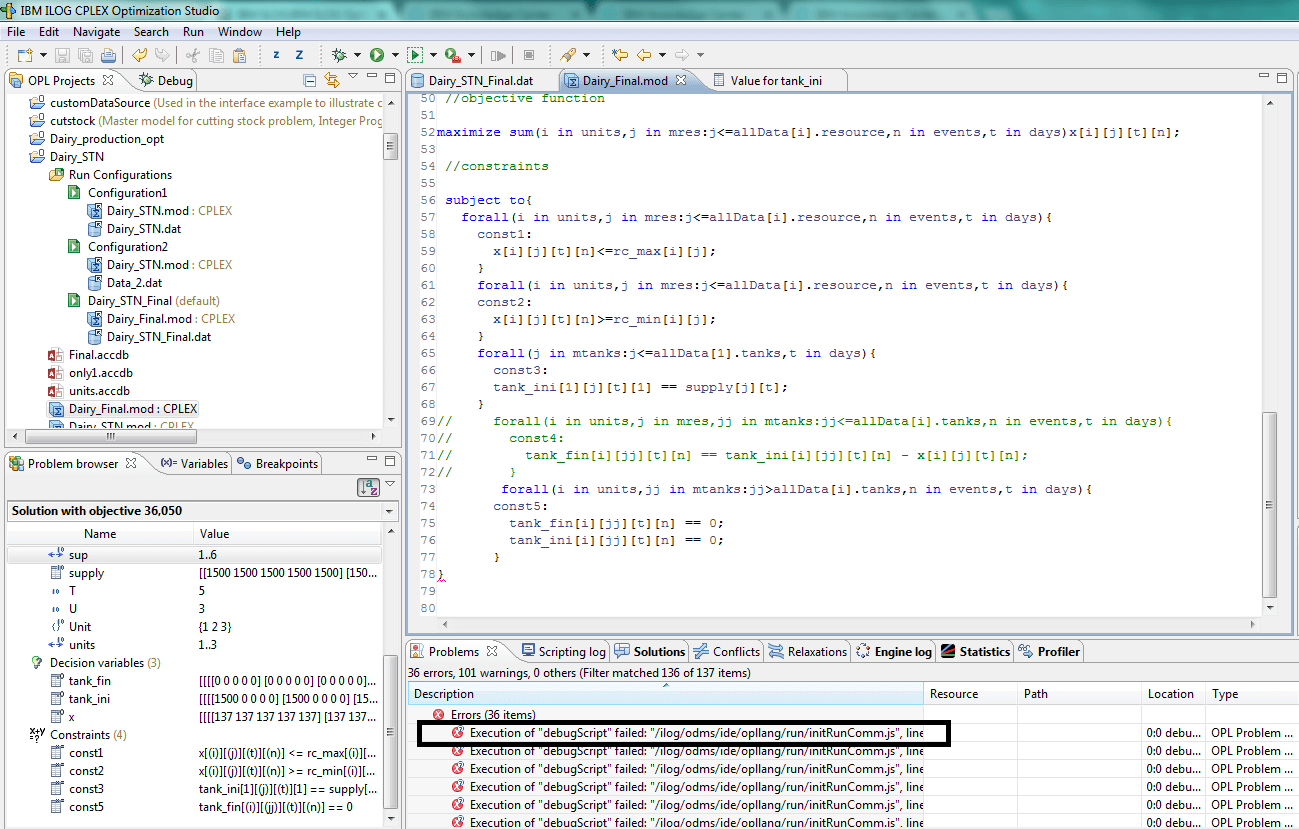
Task: Switch to the Variables tab
Action: click(x=195, y=463)
